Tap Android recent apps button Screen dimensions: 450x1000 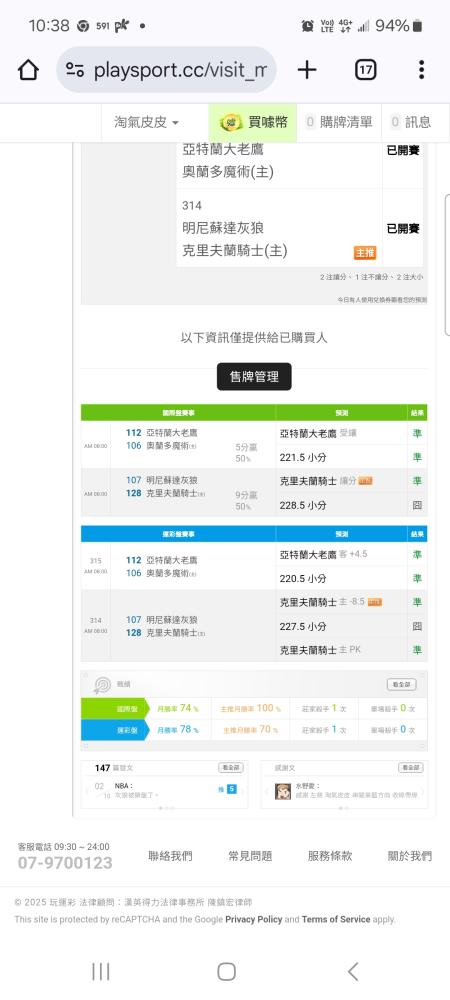coord(101,971)
